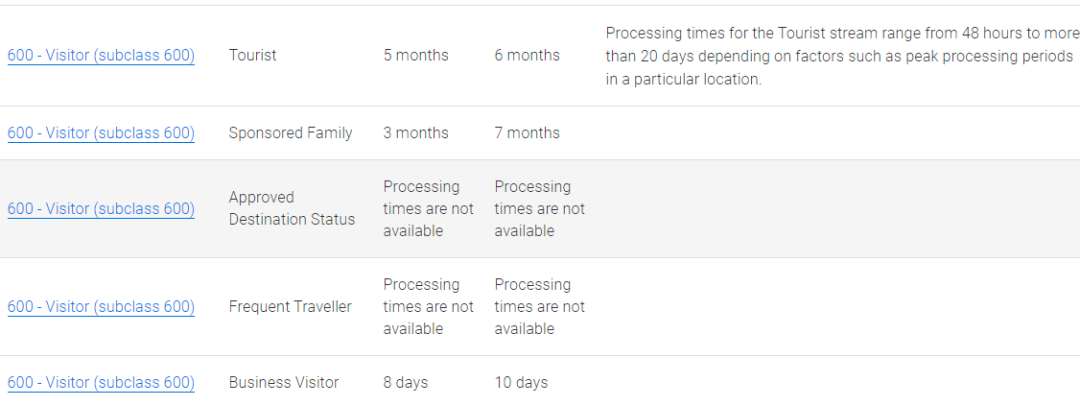Click the "5 months" processing time
Image resolution: width=1080 pixels, height=406 pixels.
[416, 56]
